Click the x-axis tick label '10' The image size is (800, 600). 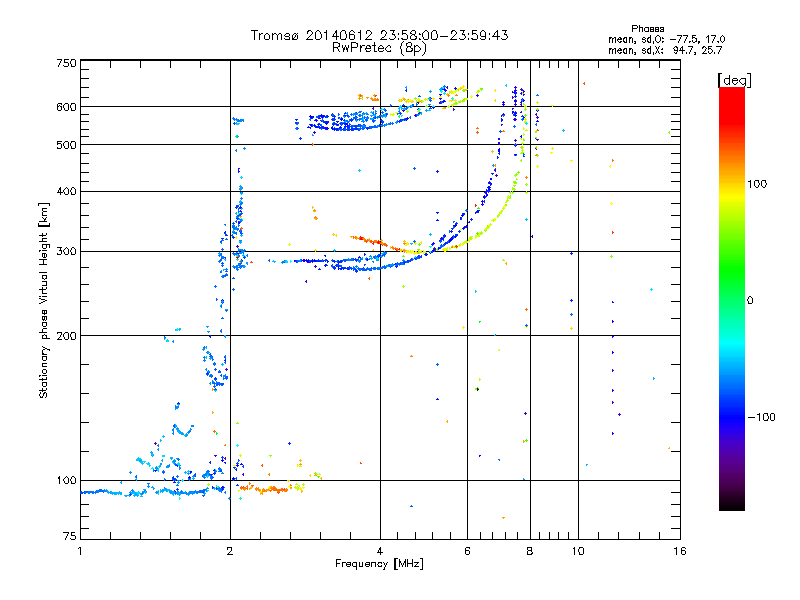coord(578,551)
